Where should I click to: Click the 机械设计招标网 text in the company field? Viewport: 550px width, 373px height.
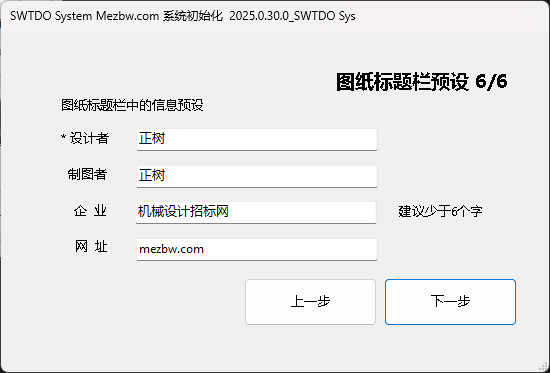coord(183,212)
